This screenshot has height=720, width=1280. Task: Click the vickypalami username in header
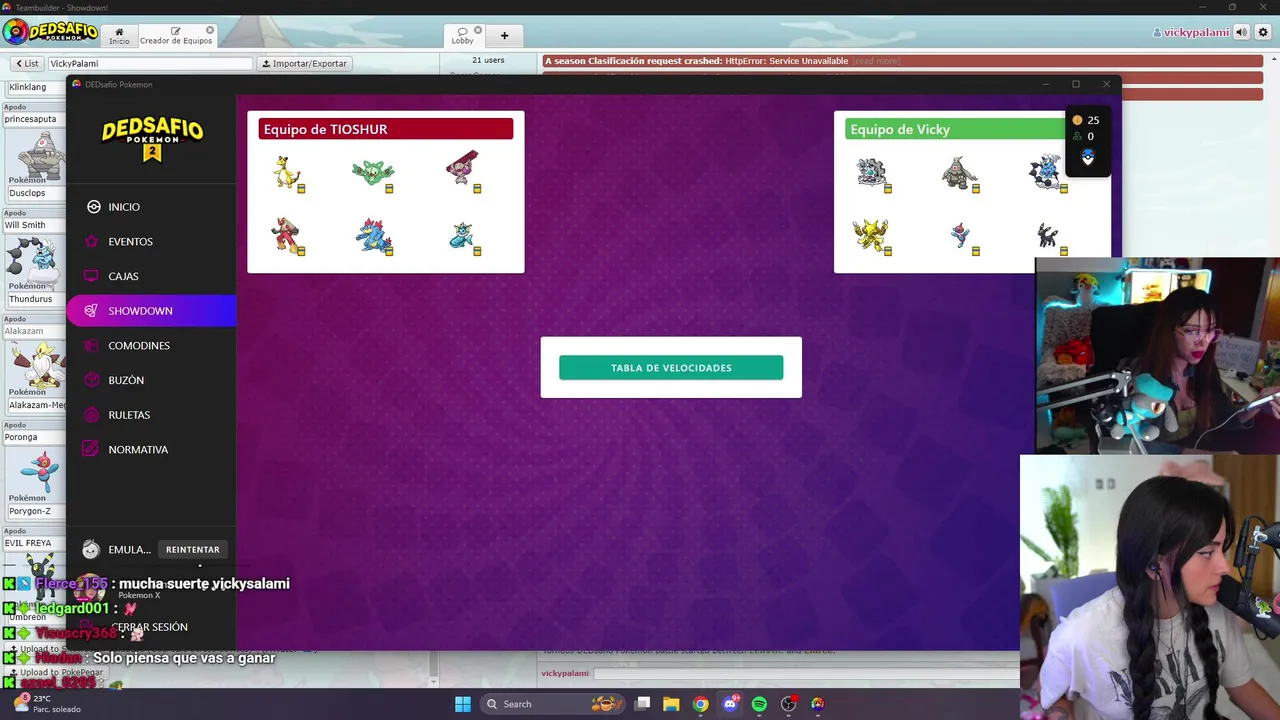[x=1191, y=32]
